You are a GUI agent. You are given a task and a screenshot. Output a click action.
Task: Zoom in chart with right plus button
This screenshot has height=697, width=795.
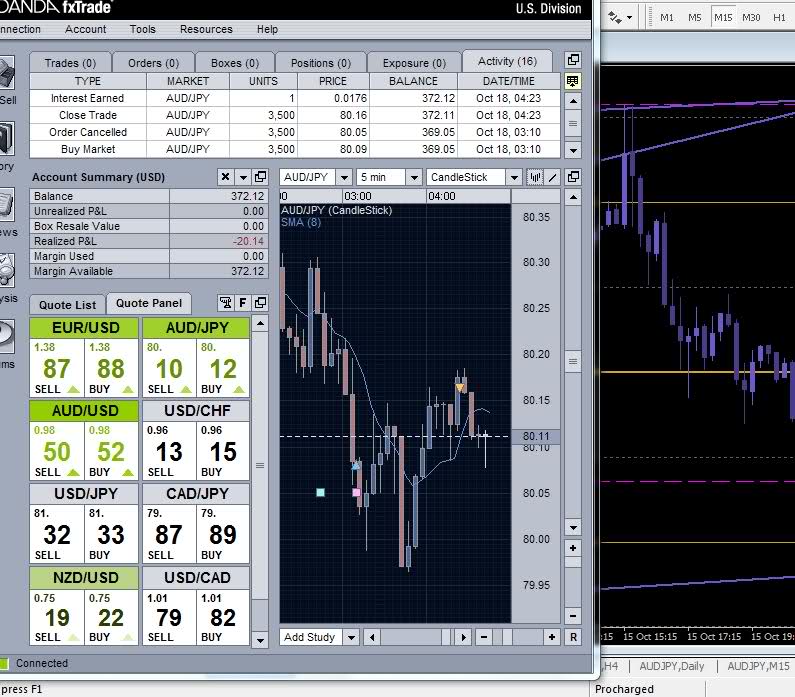click(x=573, y=548)
